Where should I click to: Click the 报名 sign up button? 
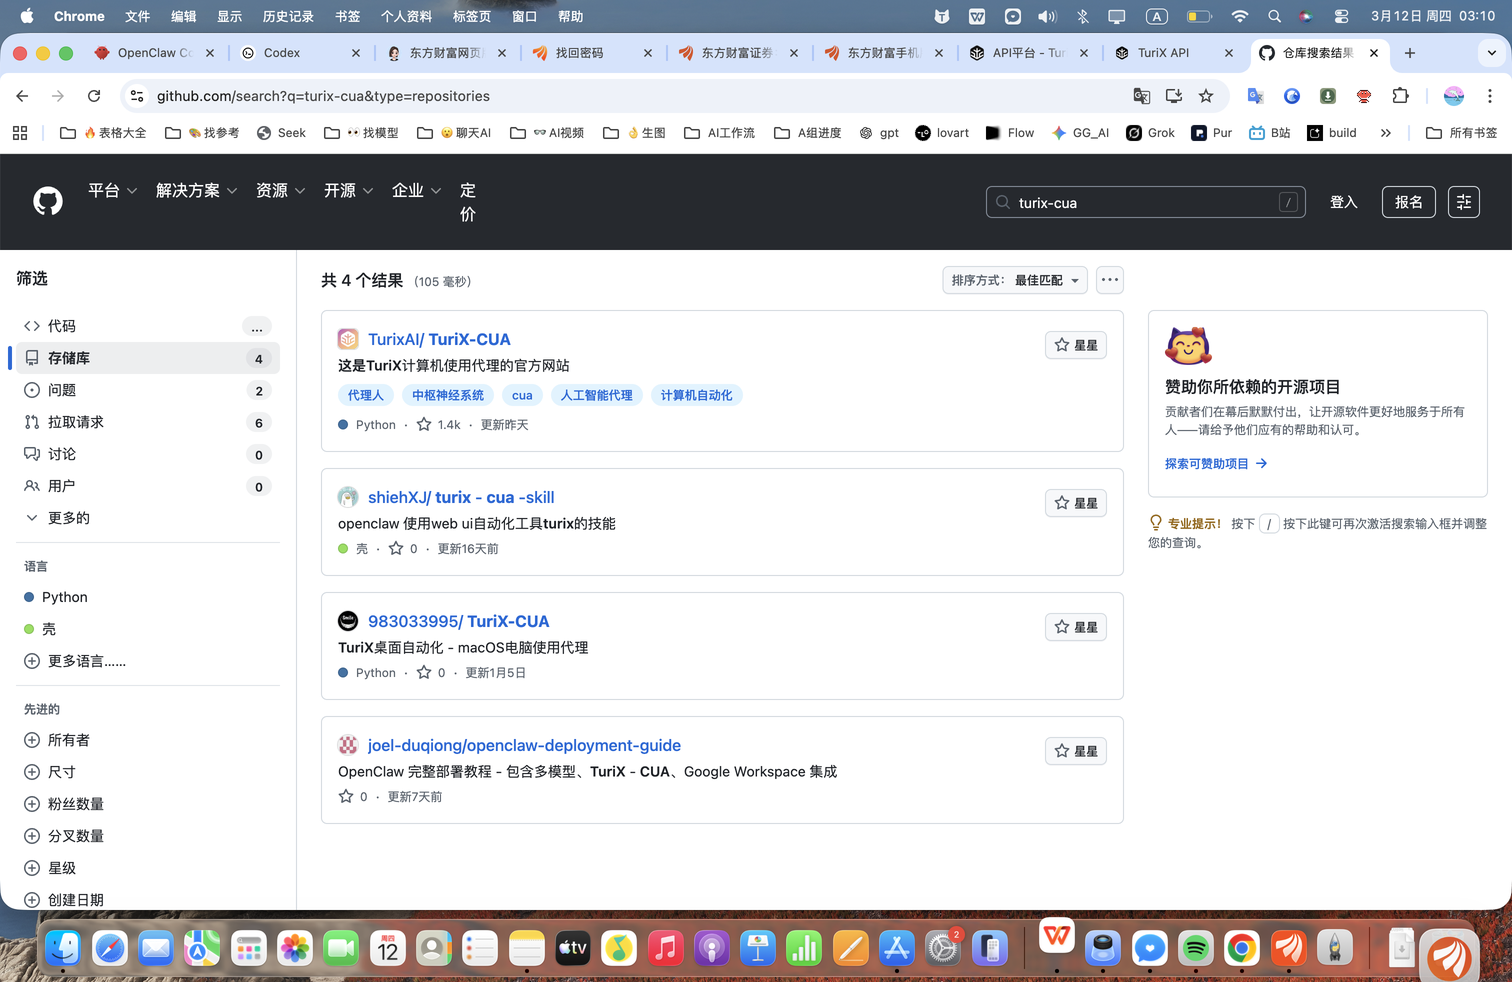coord(1408,202)
